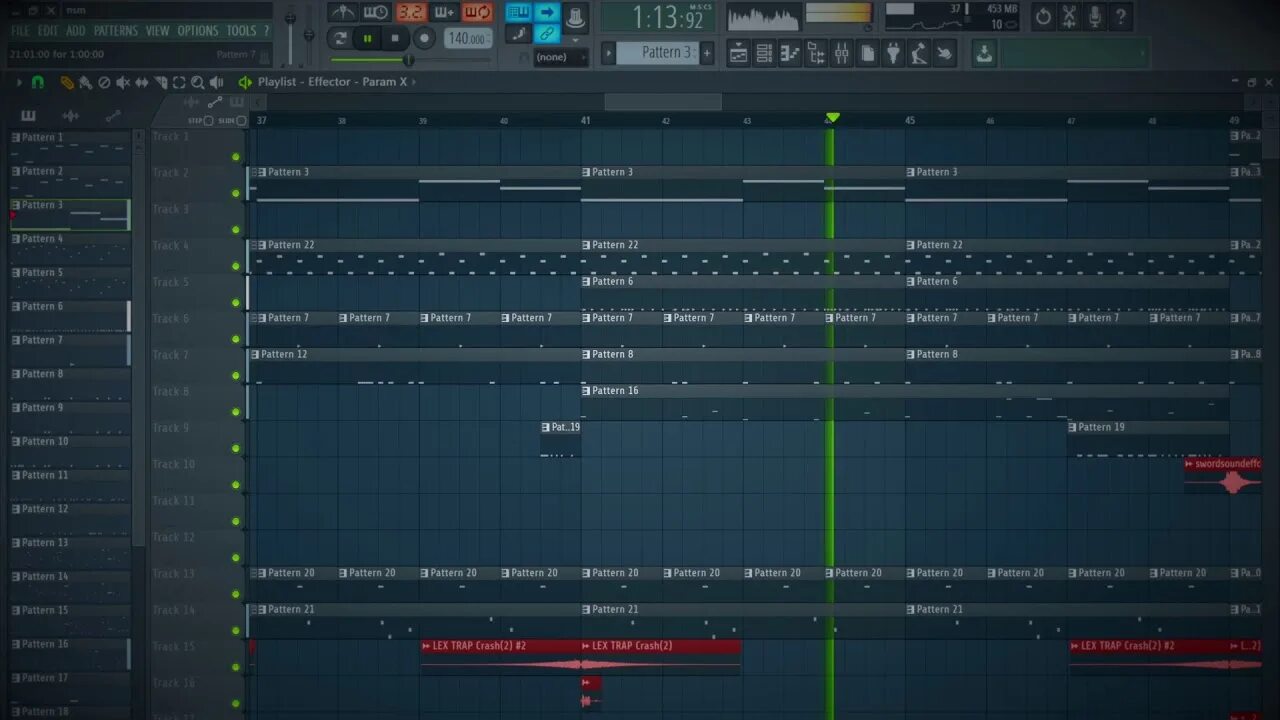Adjust the main volume slider
Screen dimensions: 1280x720
point(291,33)
